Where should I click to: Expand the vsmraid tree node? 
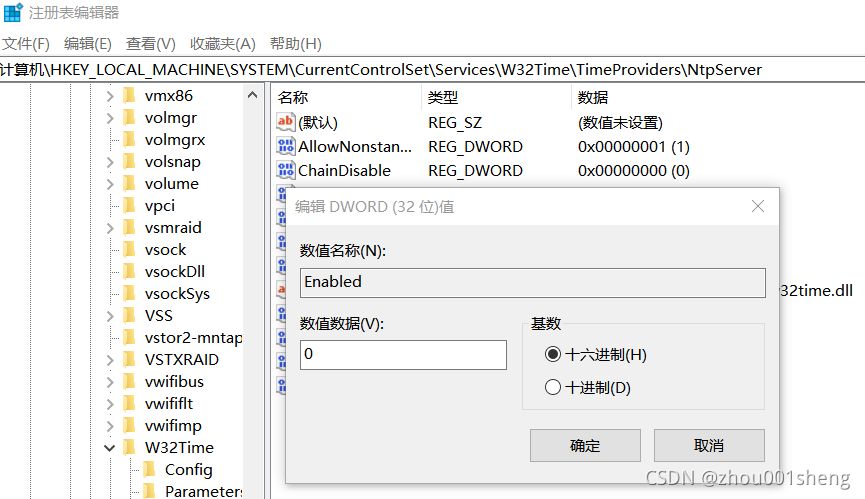pos(110,228)
